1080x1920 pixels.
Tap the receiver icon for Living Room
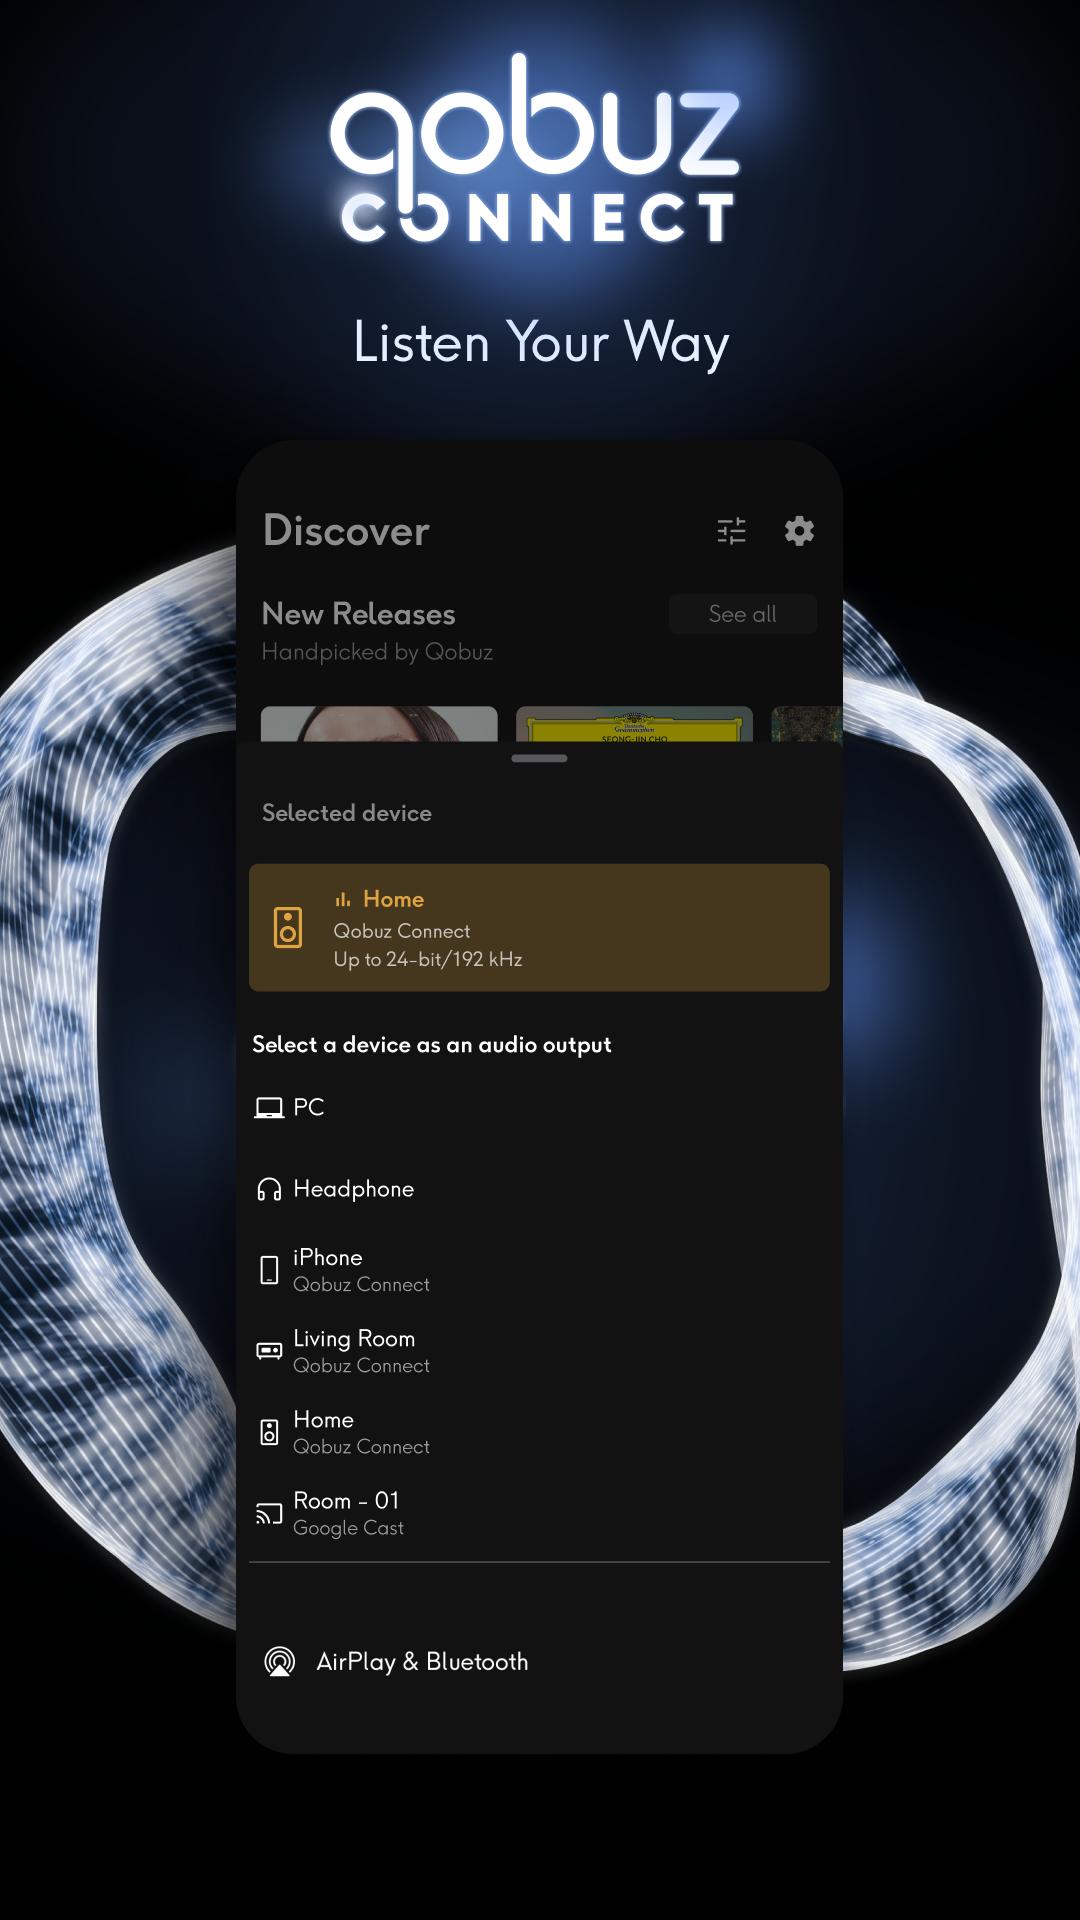click(269, 1351)
